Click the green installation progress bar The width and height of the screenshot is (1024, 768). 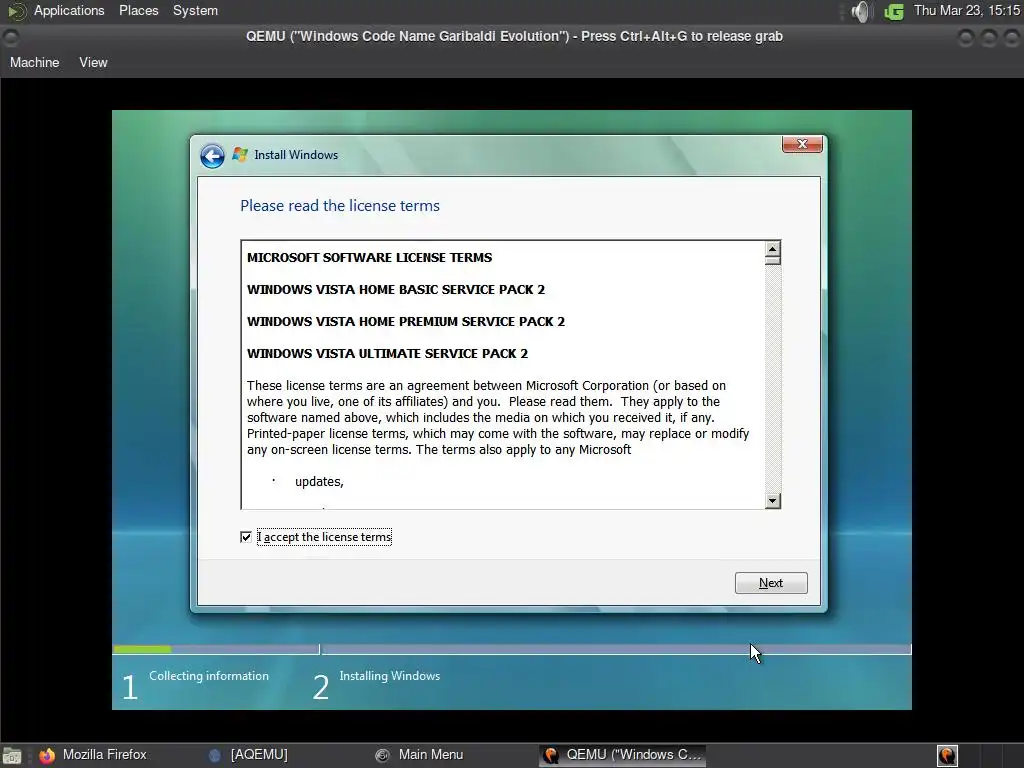coord(142,649)
